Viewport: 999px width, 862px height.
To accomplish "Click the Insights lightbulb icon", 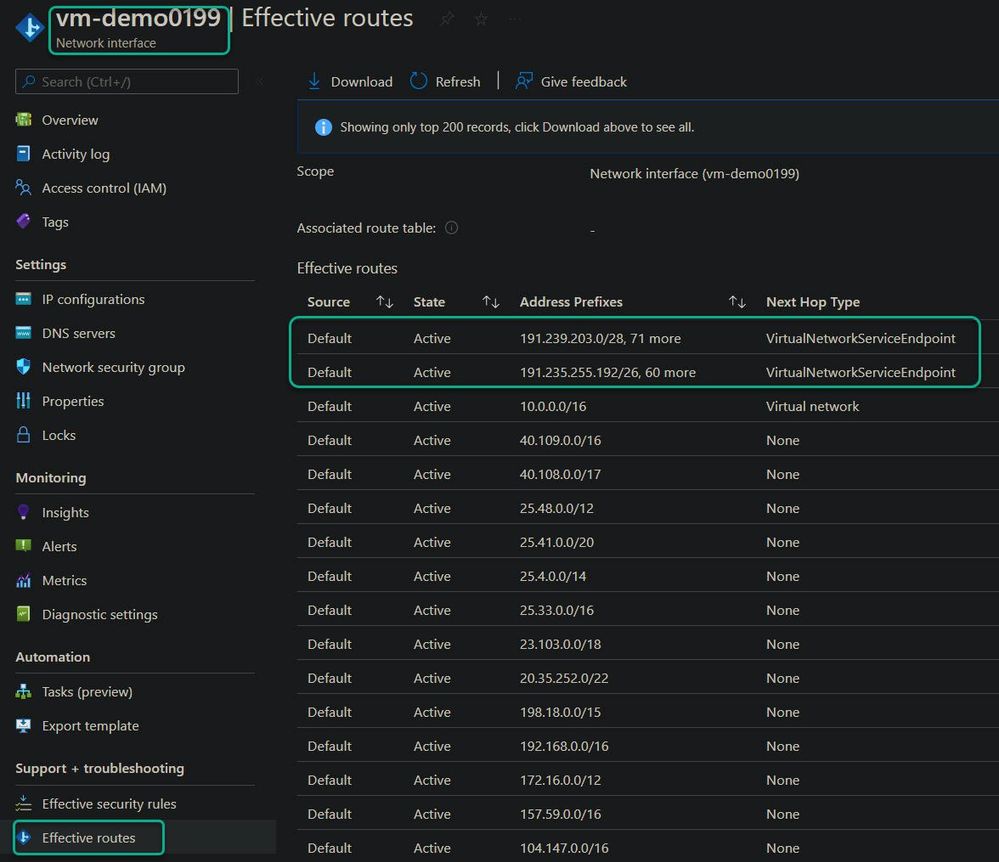I will (x=24, y=512).
